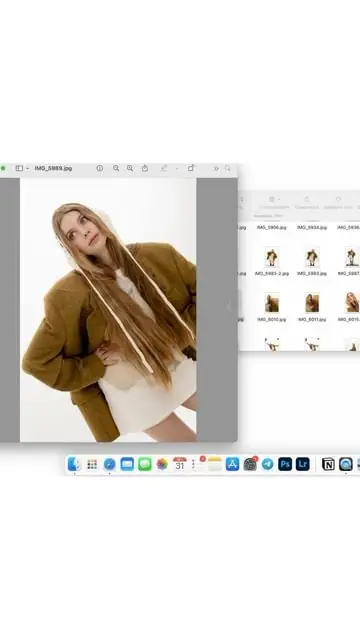Launch Photoshop from the Dock
Viewport: 360px width, 640px height.
(x=285, y=464)
